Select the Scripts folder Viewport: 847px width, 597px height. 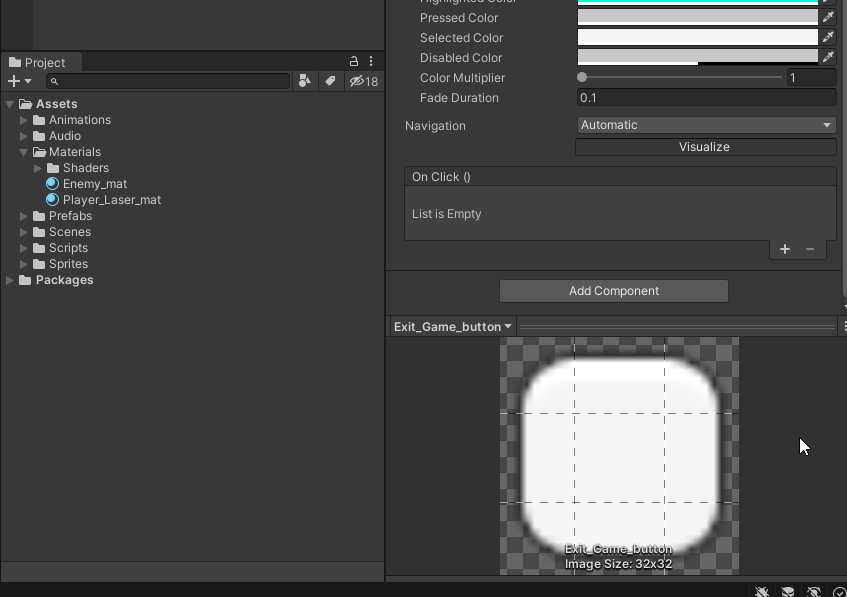(x=68, y=248)
